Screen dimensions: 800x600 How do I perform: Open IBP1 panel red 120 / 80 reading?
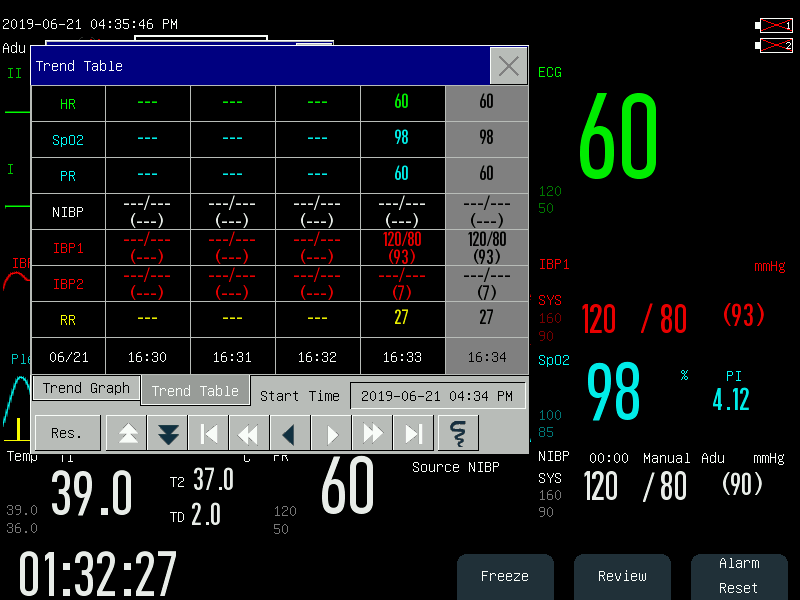coord(634,319)
